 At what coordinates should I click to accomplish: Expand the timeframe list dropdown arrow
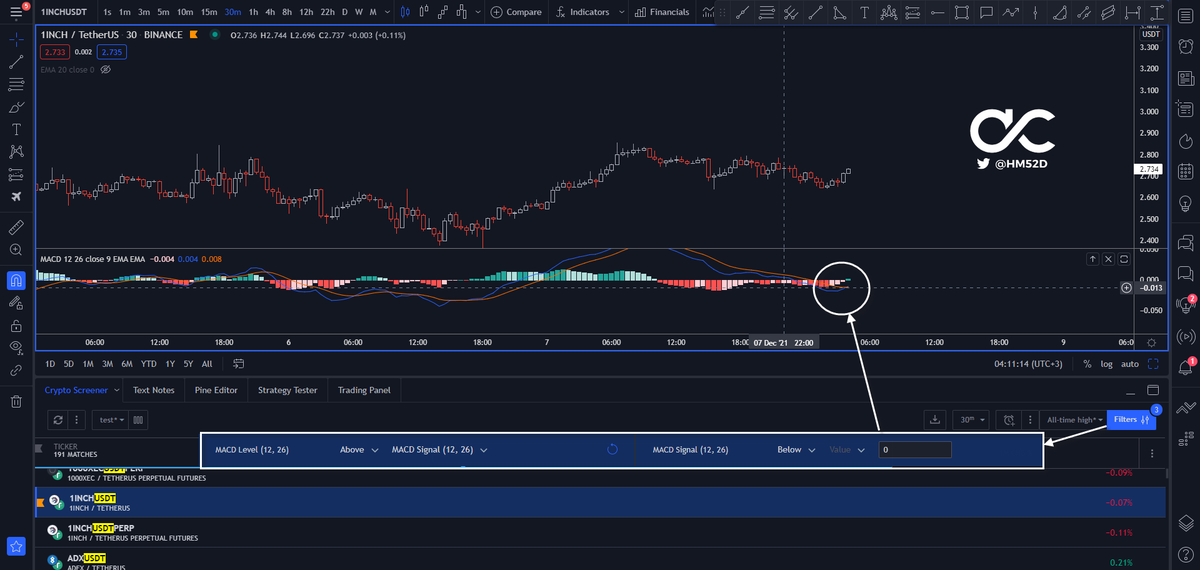[385, 12]
